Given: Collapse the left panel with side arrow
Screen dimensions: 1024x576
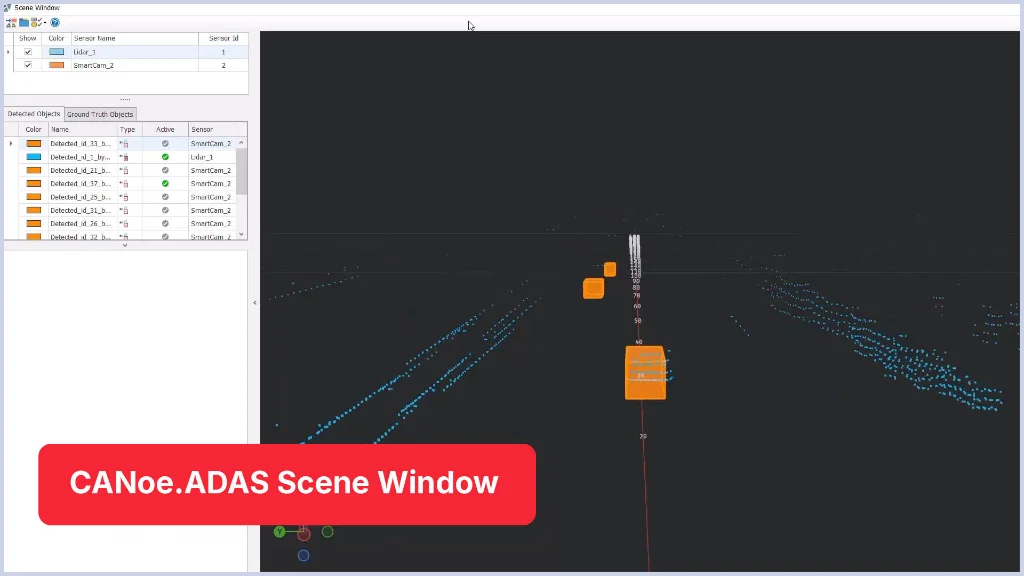Looking at the screenshot, I should [x=255, y=303].
